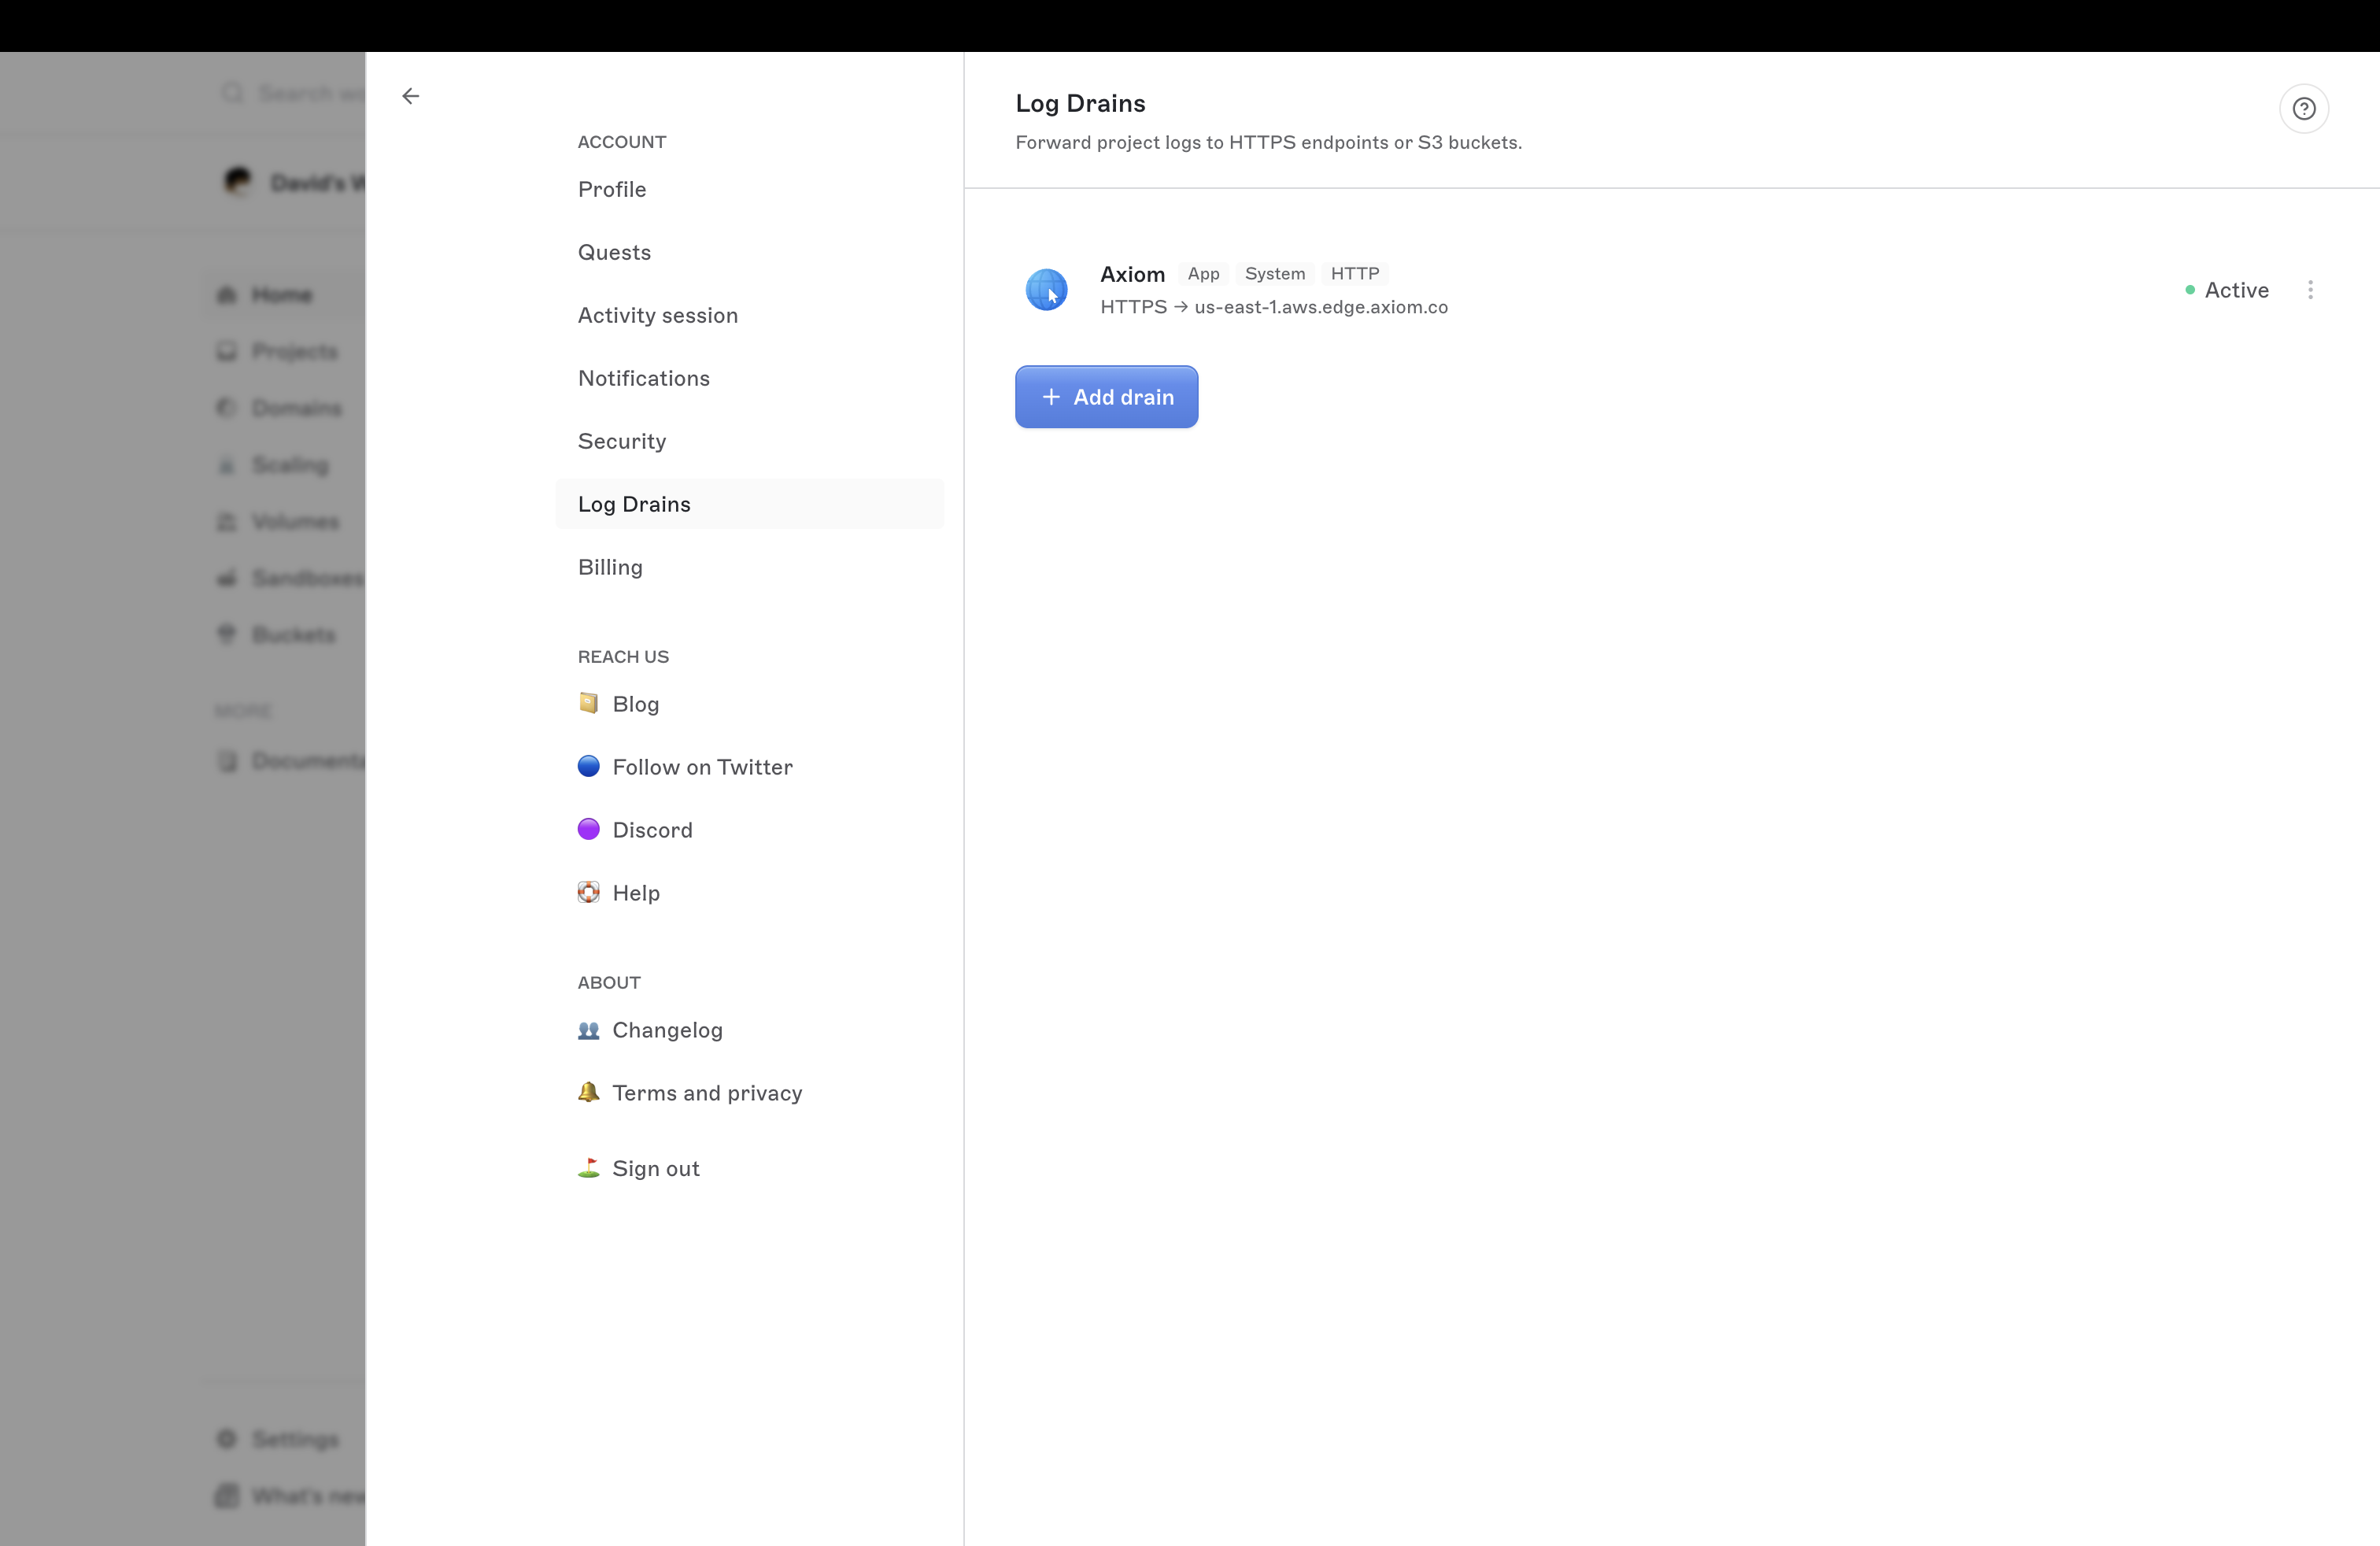Click the Changelog people icon
Screen dimensions: 2380x1546
tap(588, 1029)
